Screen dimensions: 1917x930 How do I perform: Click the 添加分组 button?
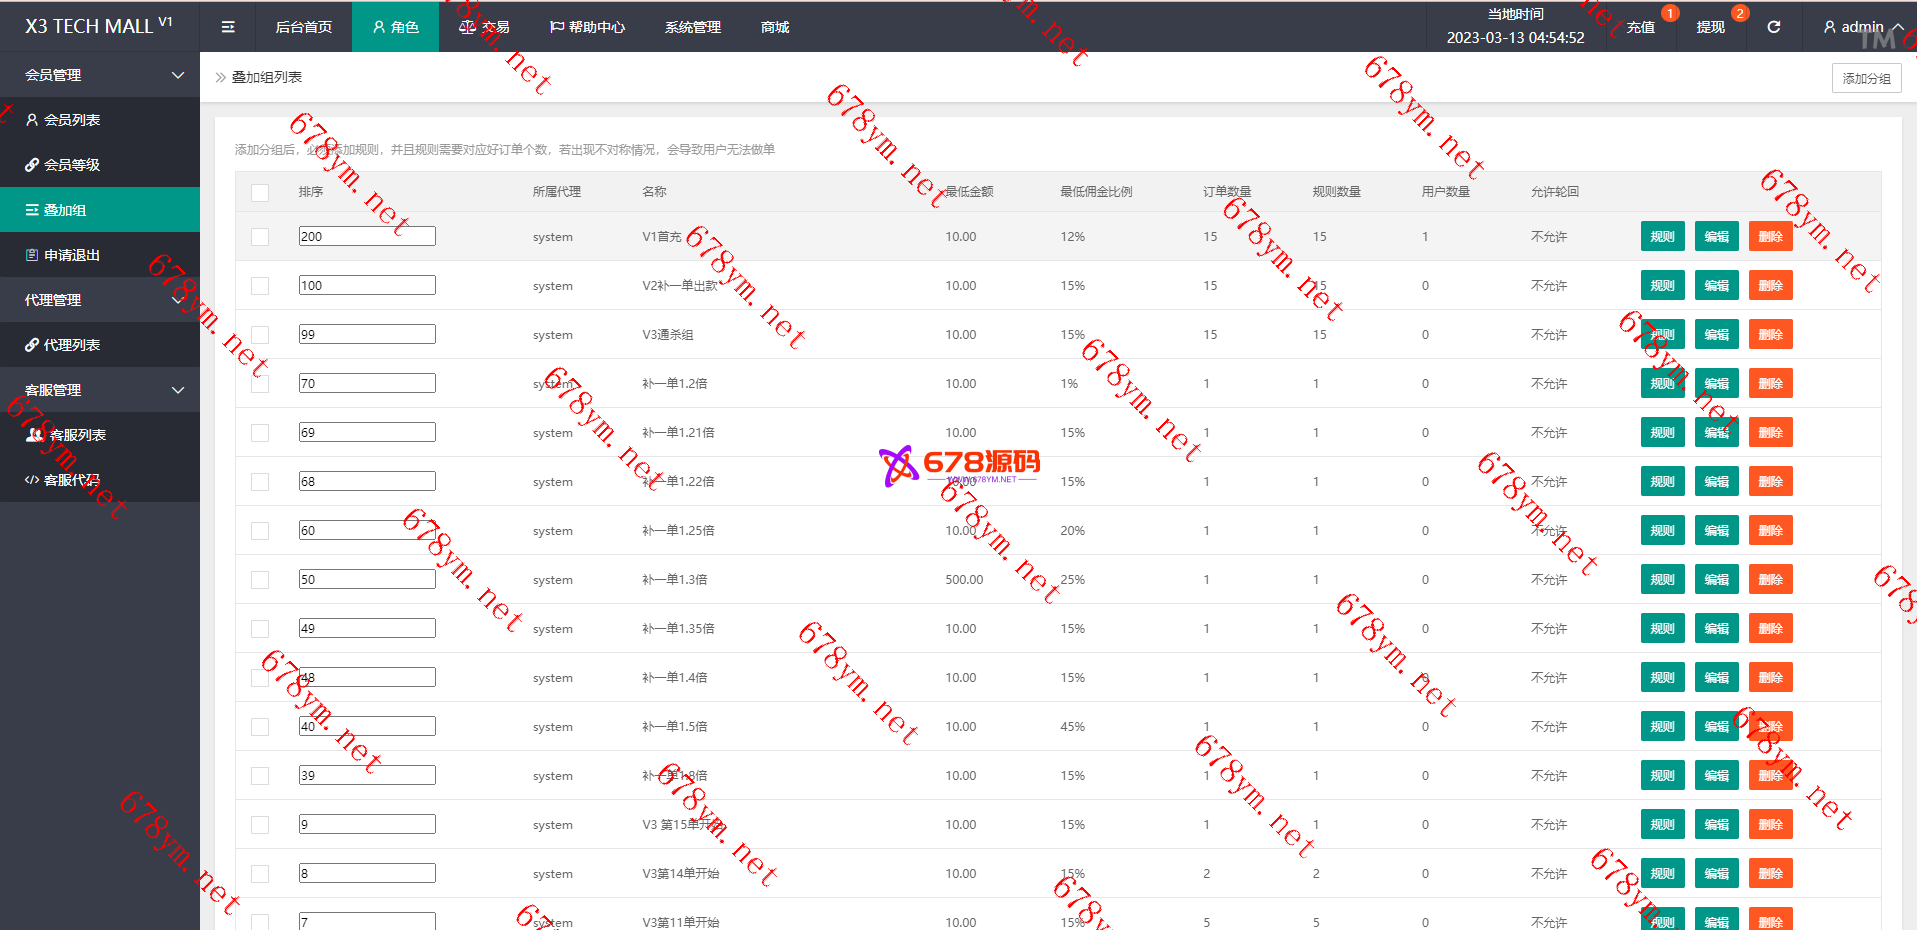coord(1866,78)
